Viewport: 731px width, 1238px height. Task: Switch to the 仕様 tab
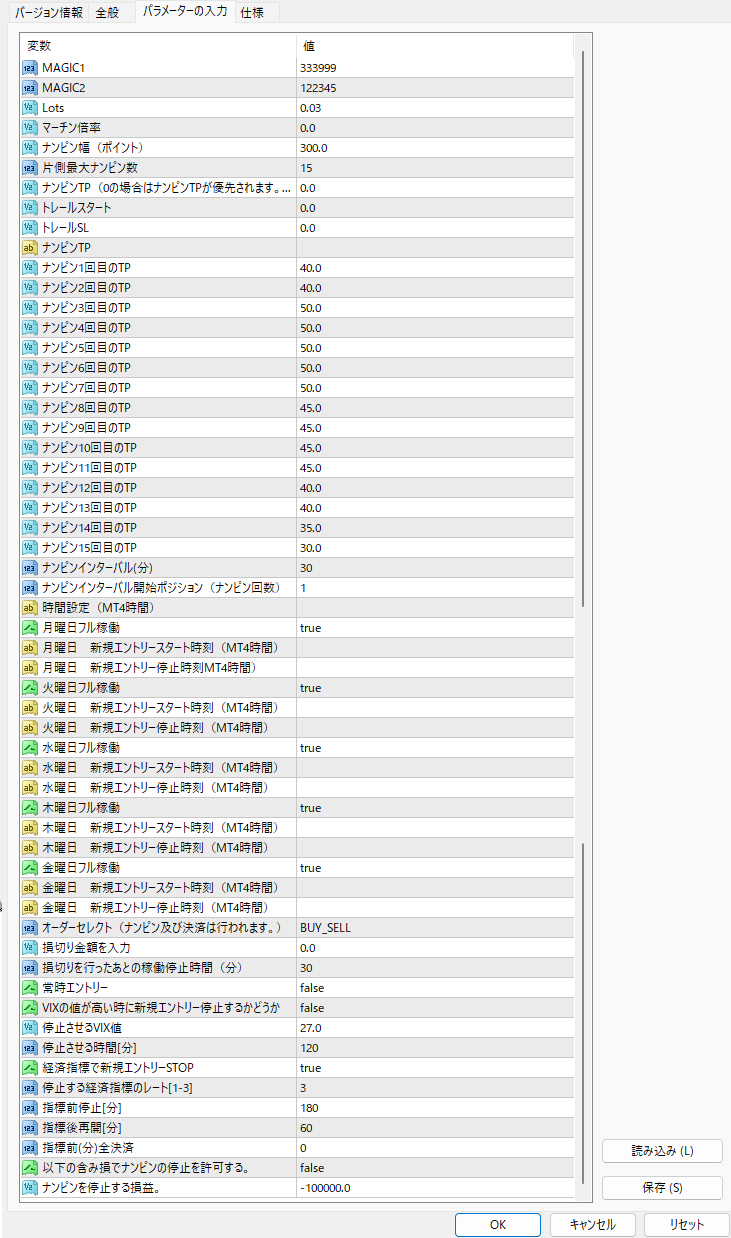(252, 13)
